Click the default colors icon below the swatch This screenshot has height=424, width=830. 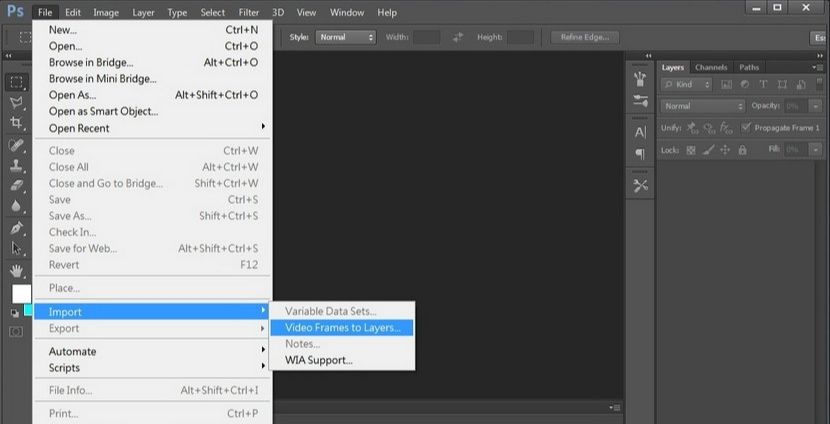[15, 313]
